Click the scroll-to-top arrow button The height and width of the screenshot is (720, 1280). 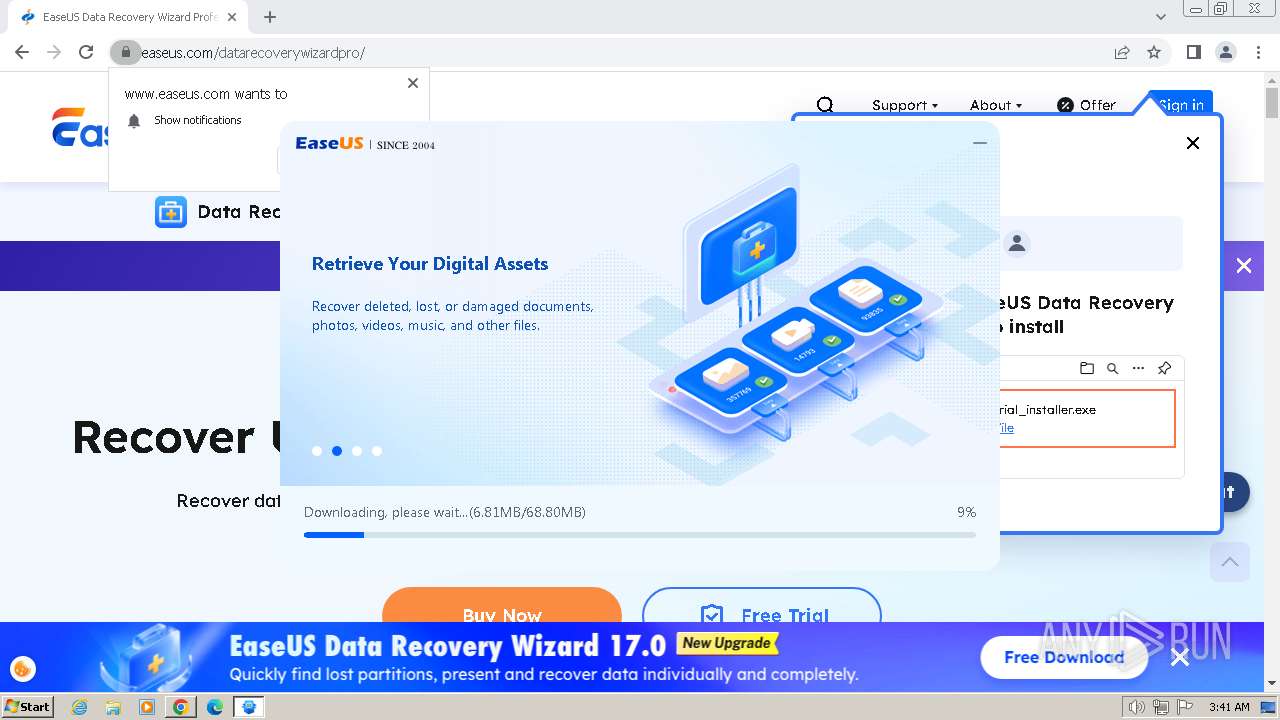click(x=1230, y=562)
